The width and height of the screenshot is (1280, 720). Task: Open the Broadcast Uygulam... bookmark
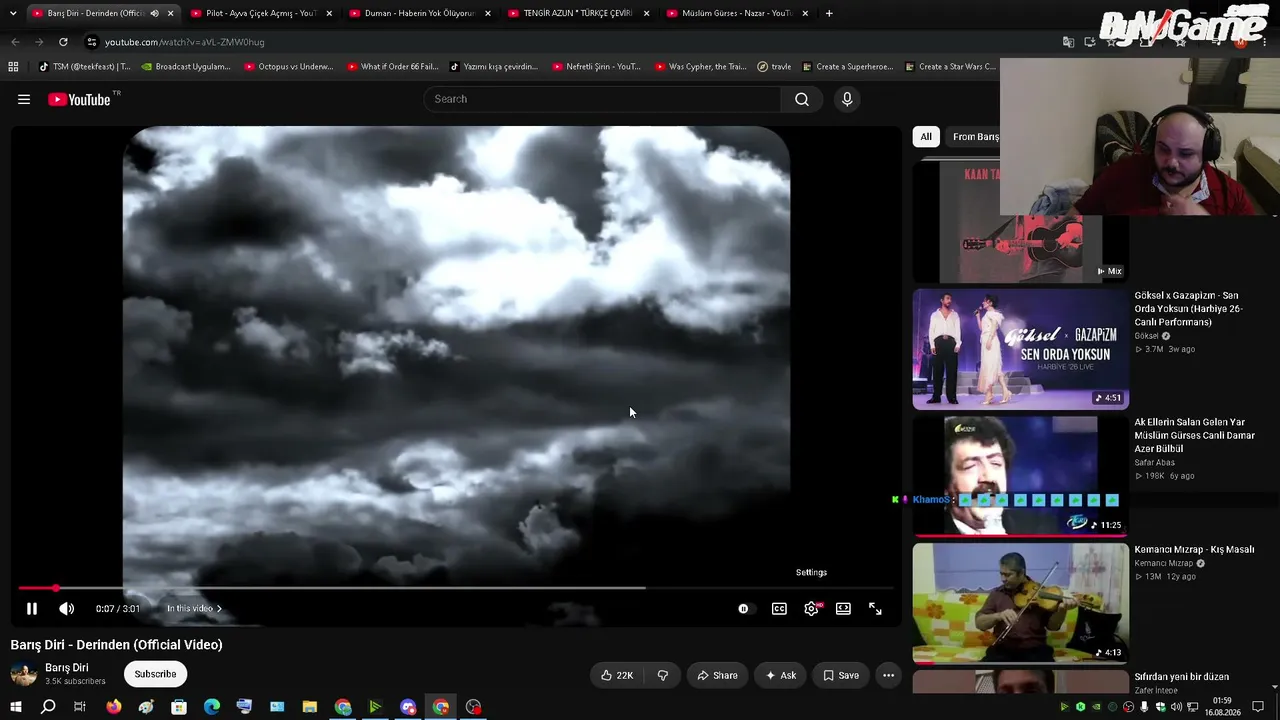(x=186, y=67)
